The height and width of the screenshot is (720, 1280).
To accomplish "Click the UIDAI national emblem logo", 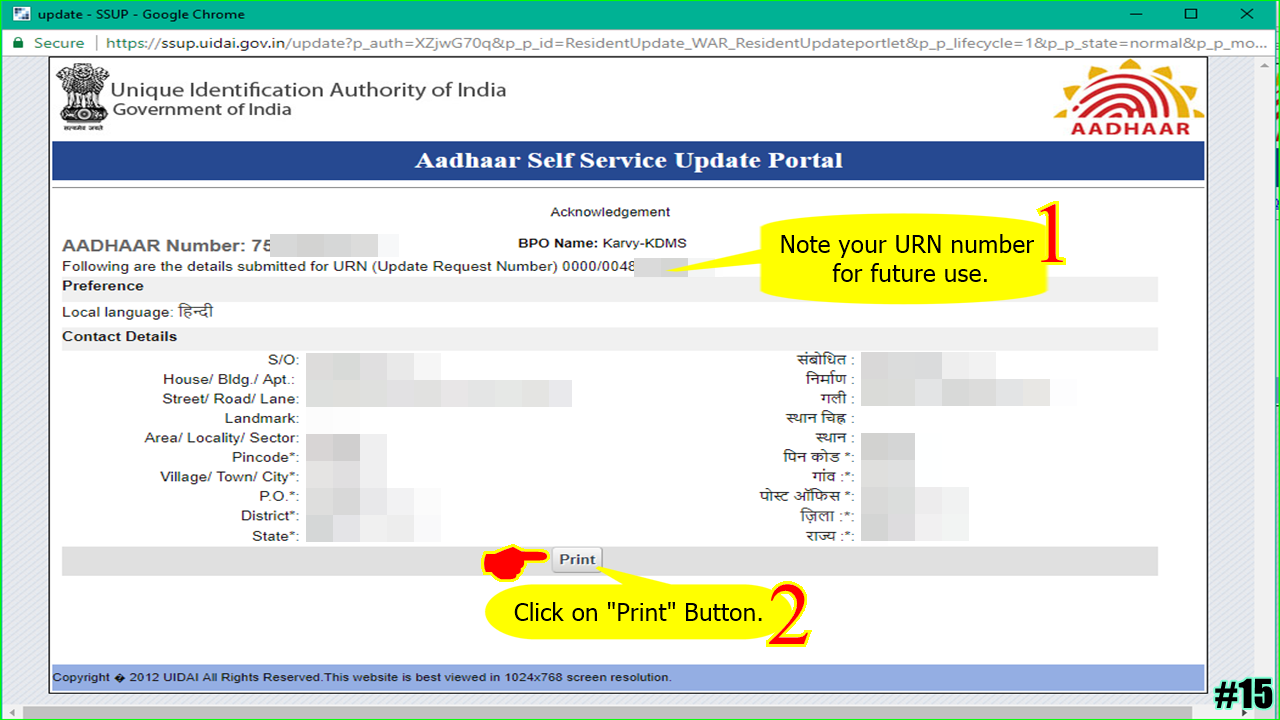I will click(x=81, y=96).
